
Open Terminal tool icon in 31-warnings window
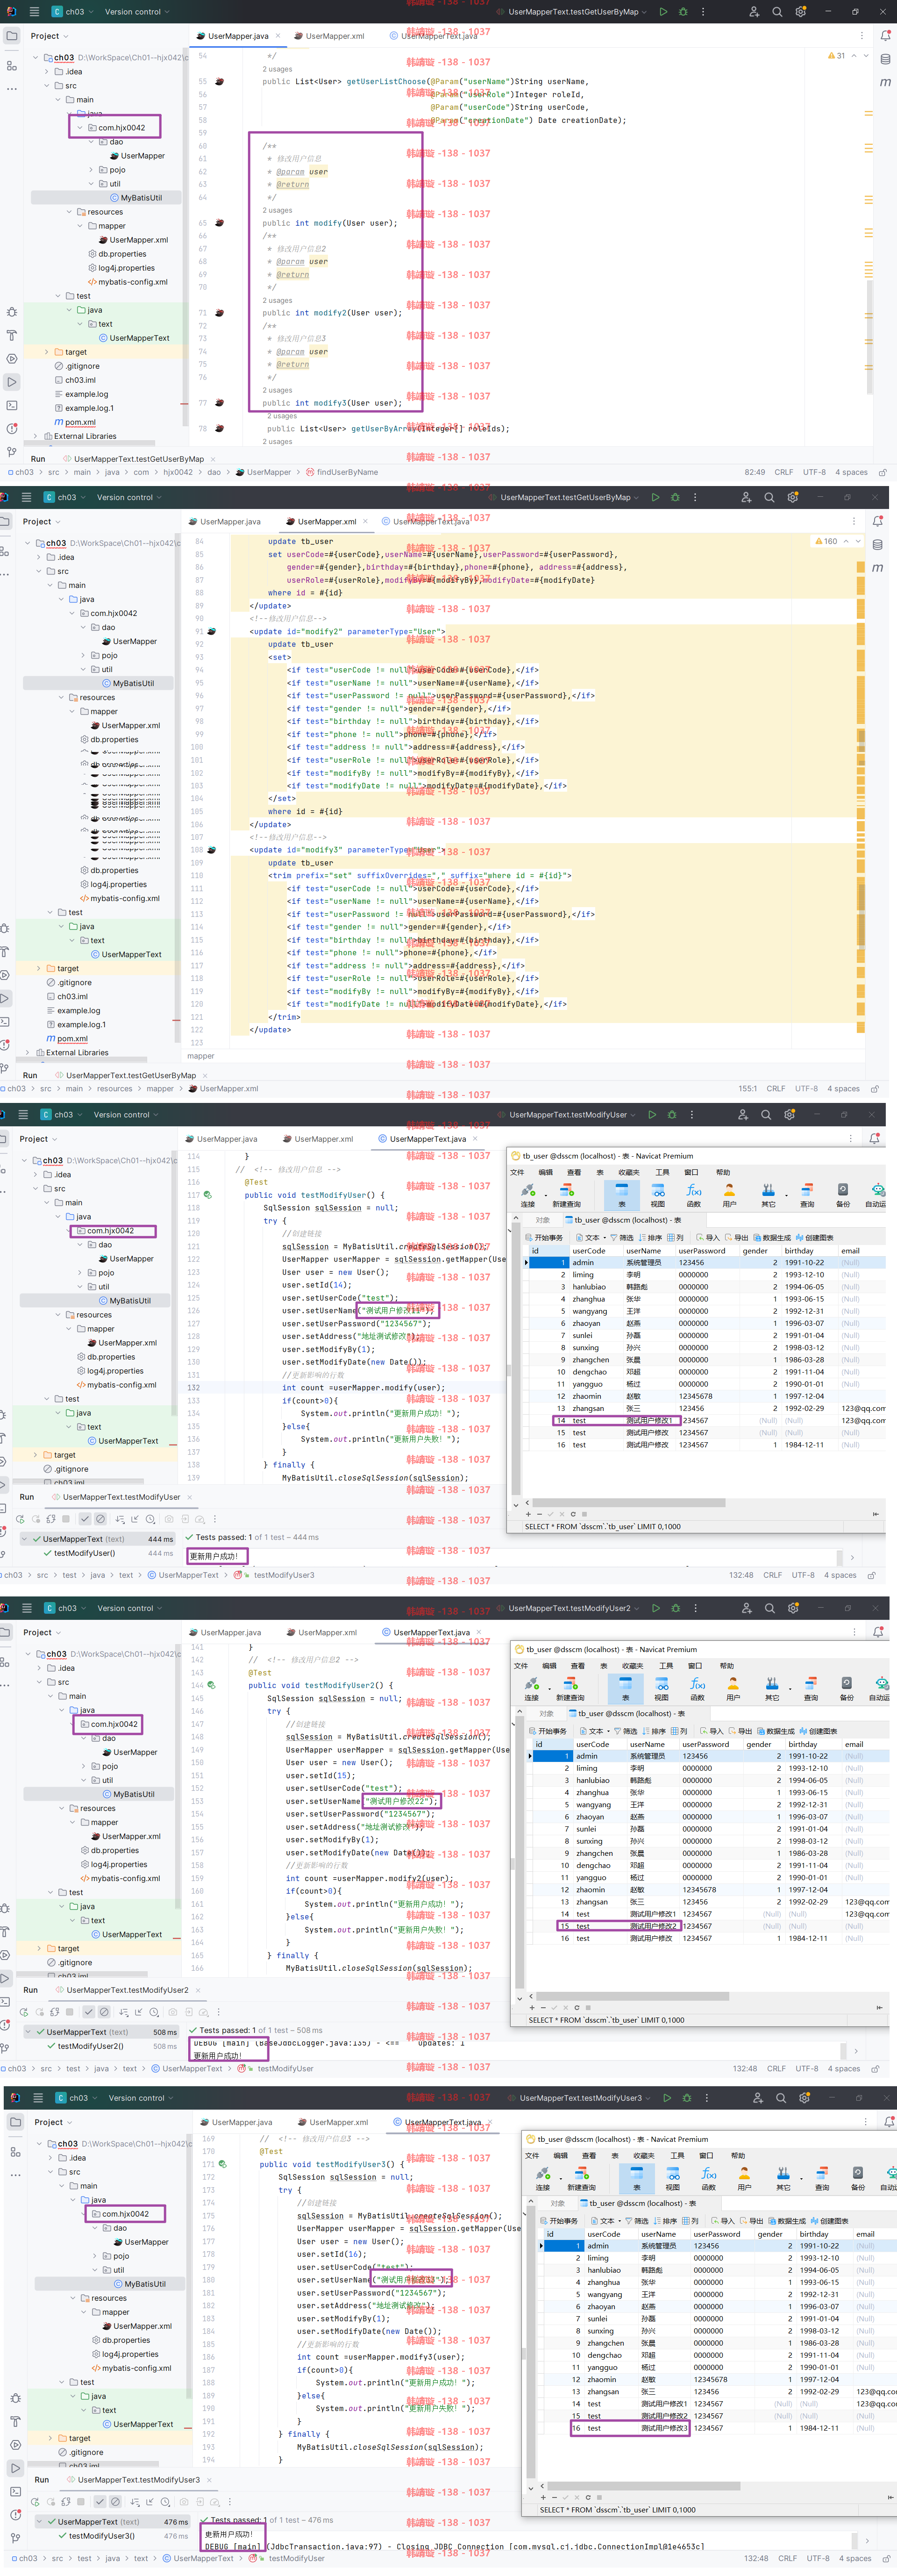coord(11,405)
